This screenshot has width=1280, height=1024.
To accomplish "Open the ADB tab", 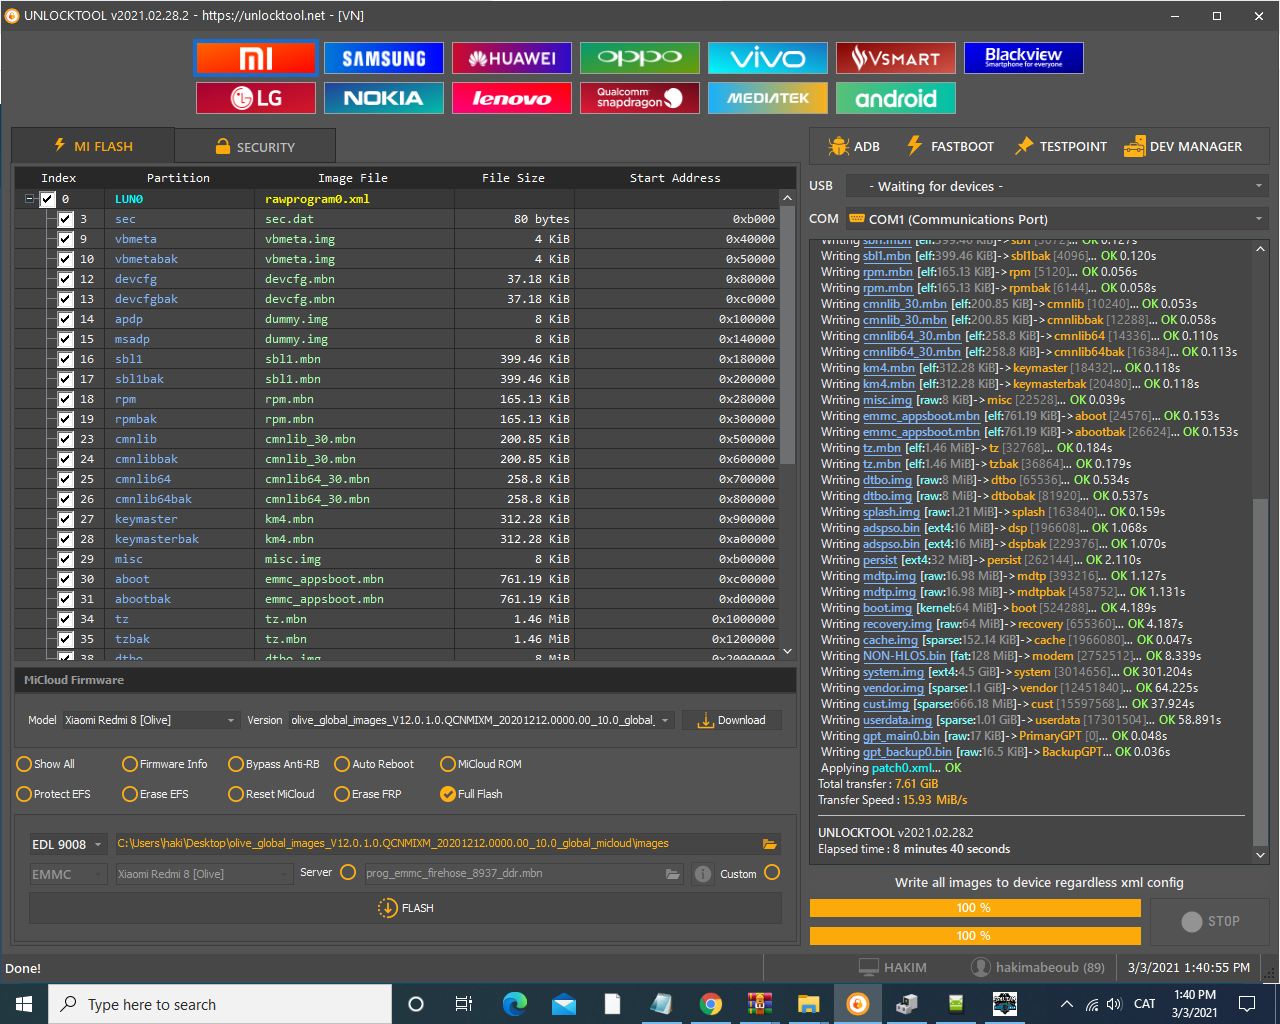I will point(854,146).
